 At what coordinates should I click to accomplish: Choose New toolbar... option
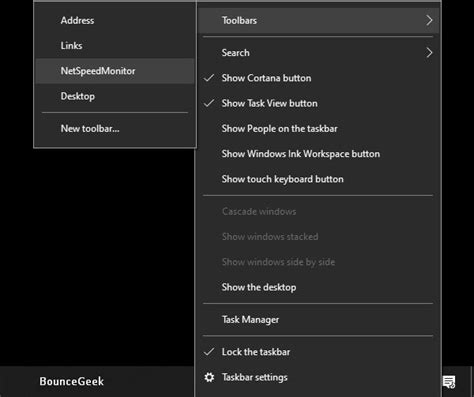click(115, 129)
